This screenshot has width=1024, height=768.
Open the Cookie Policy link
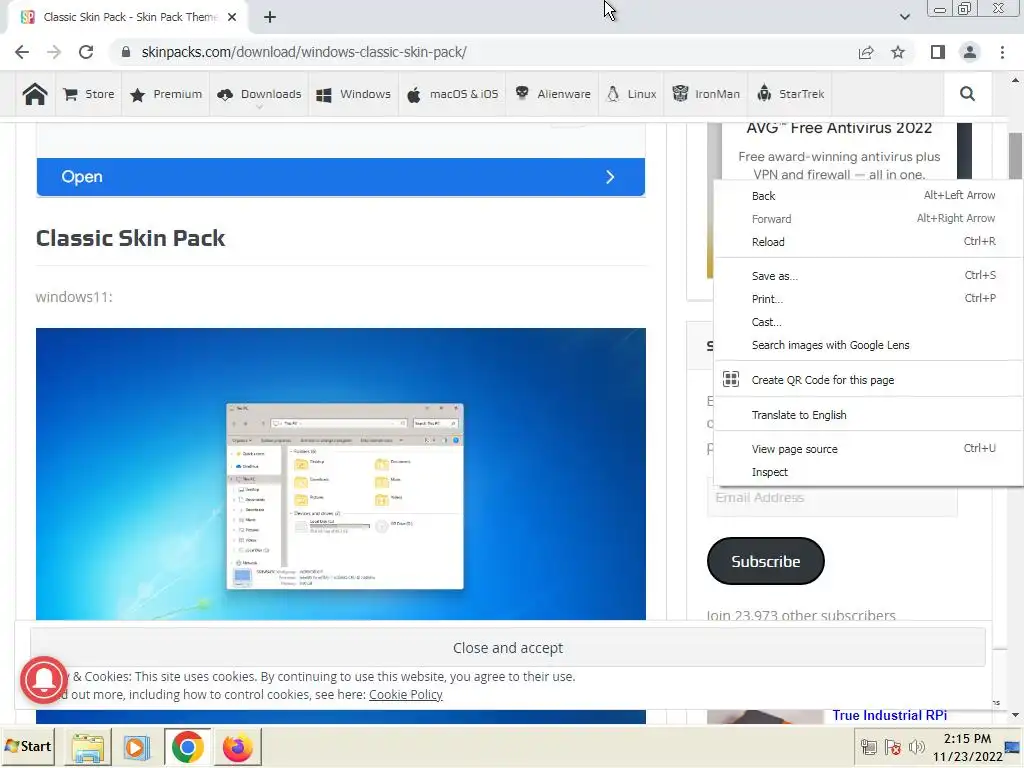[406, 695]
